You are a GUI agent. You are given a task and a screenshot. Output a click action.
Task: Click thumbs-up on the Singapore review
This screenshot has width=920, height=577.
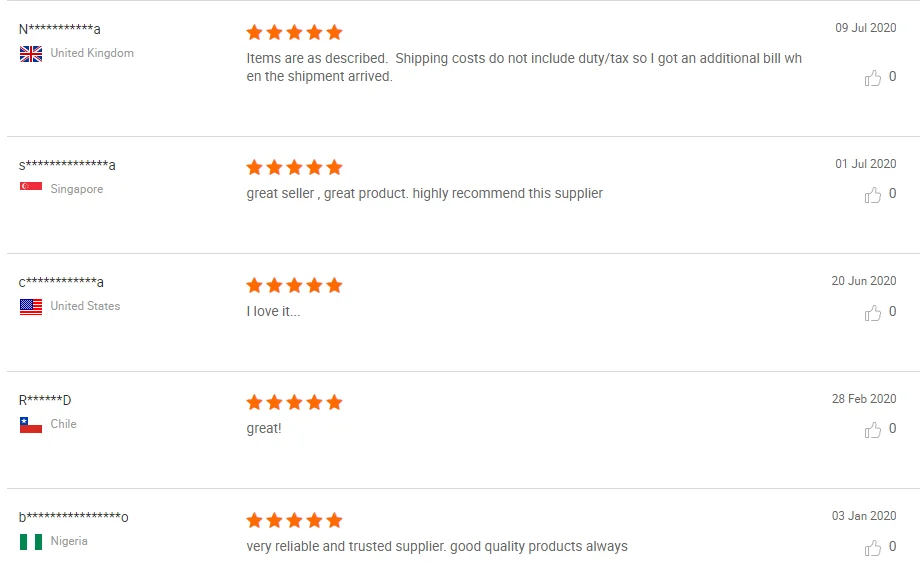pyautogui.click(x=873, y=195)
